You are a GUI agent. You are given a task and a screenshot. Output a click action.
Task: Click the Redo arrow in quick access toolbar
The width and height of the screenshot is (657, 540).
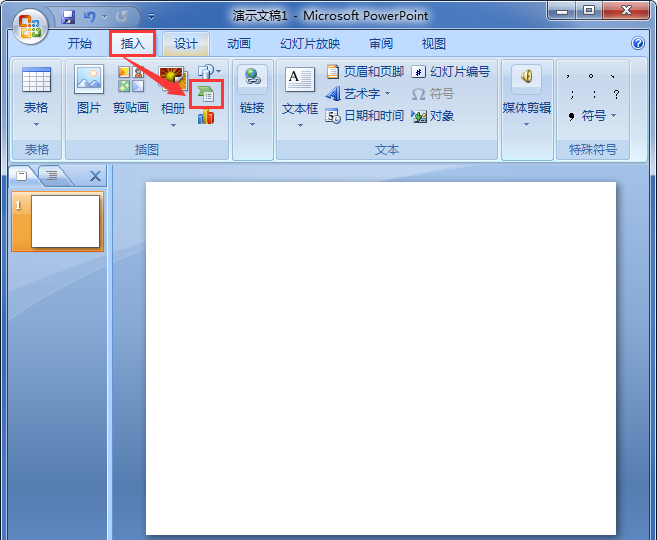(x=122, y=17)
